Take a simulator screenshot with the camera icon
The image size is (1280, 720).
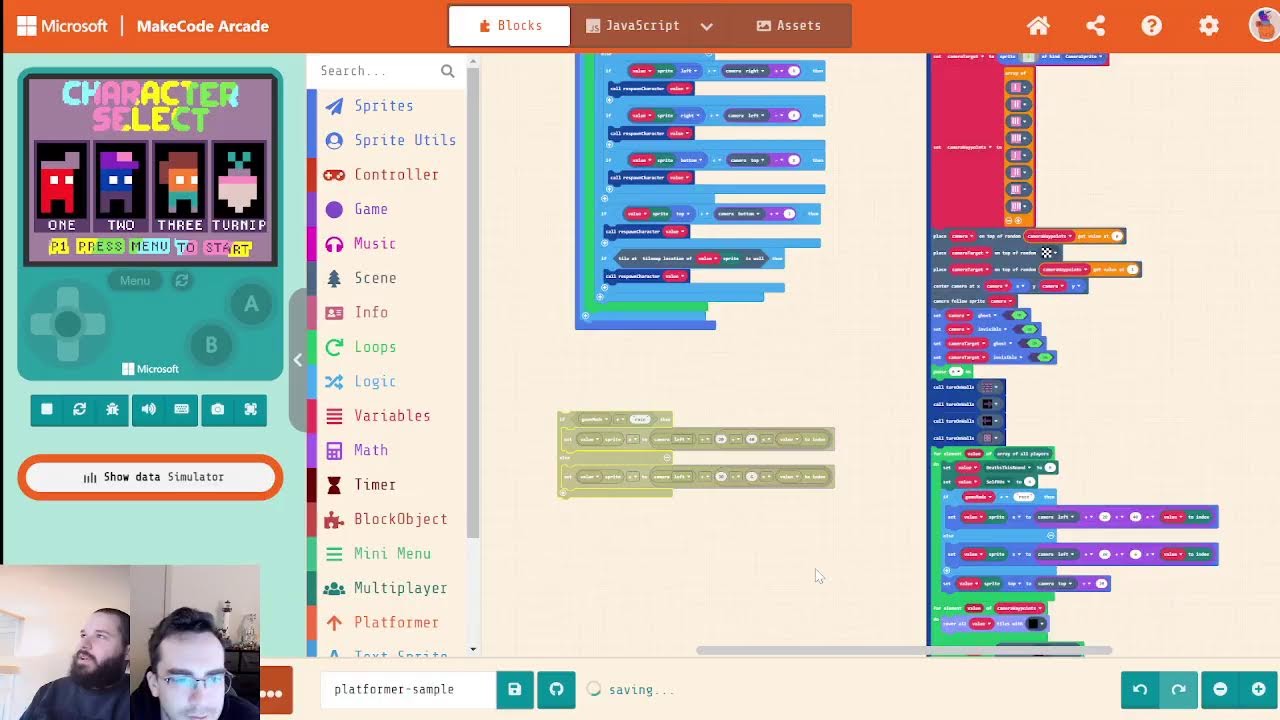[x=217, y=409]
